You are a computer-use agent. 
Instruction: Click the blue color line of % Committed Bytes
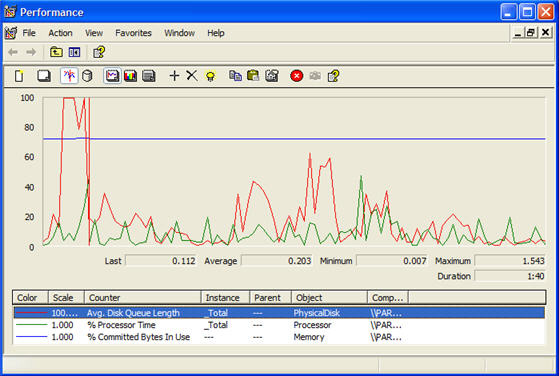[31, 336]
